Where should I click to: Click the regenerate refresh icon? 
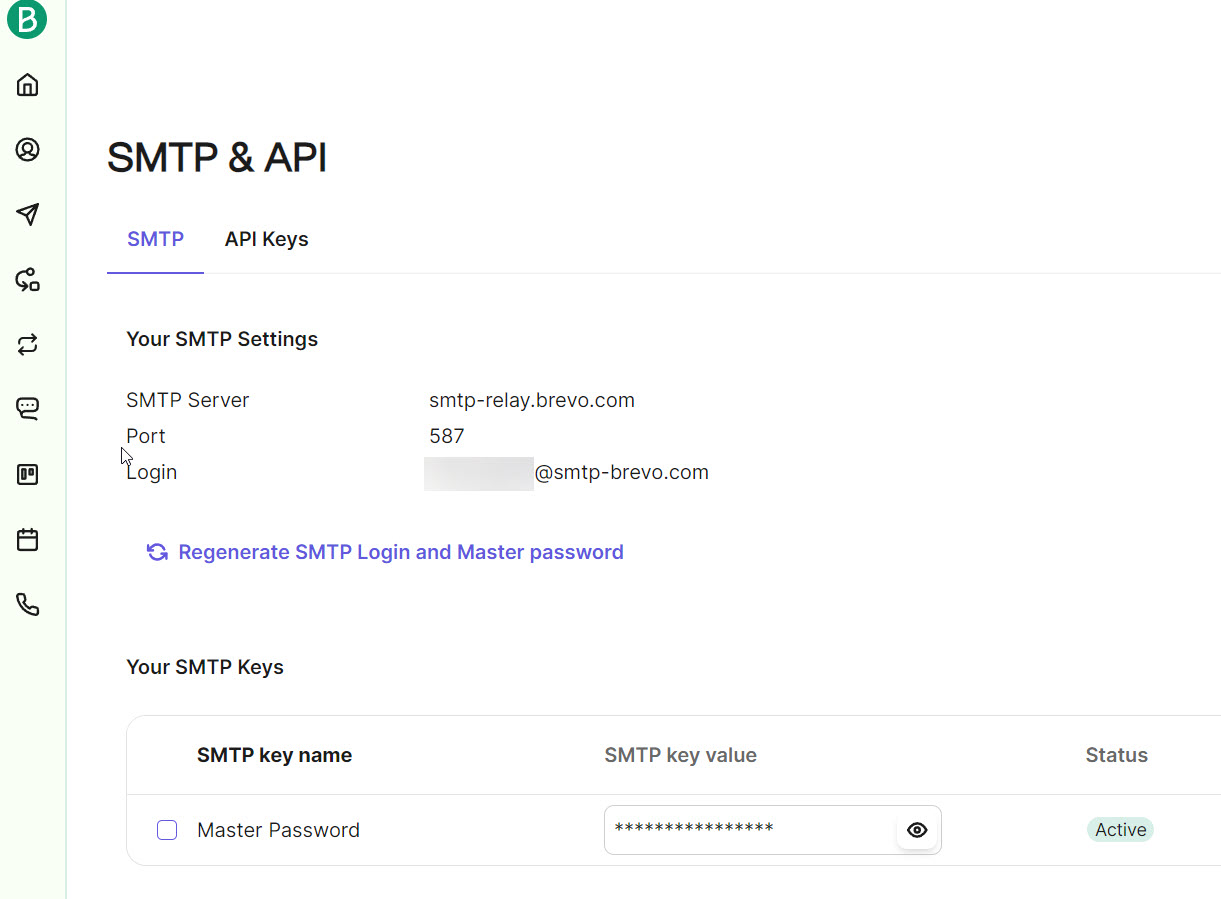point(157,552)
